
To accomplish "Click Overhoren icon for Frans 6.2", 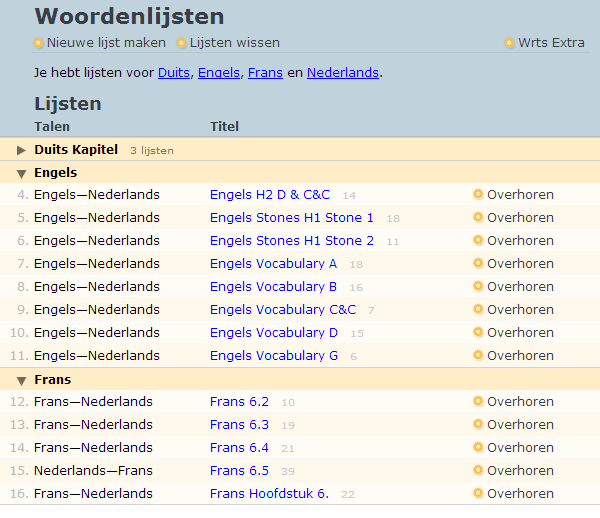I will tap(478, 401).
